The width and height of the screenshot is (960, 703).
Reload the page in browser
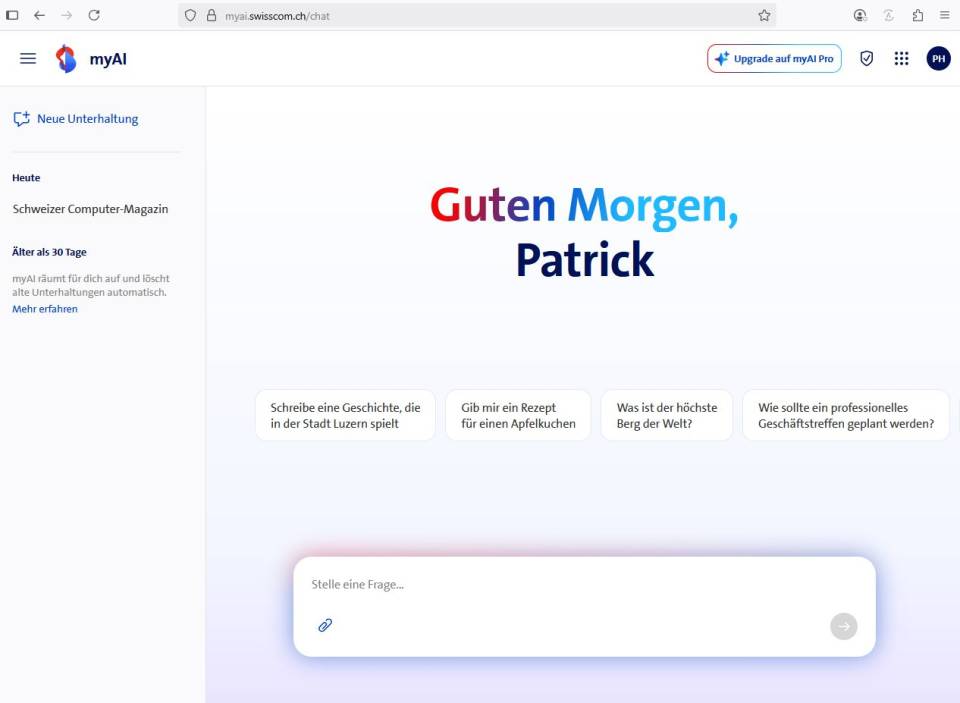click(94, 15)
